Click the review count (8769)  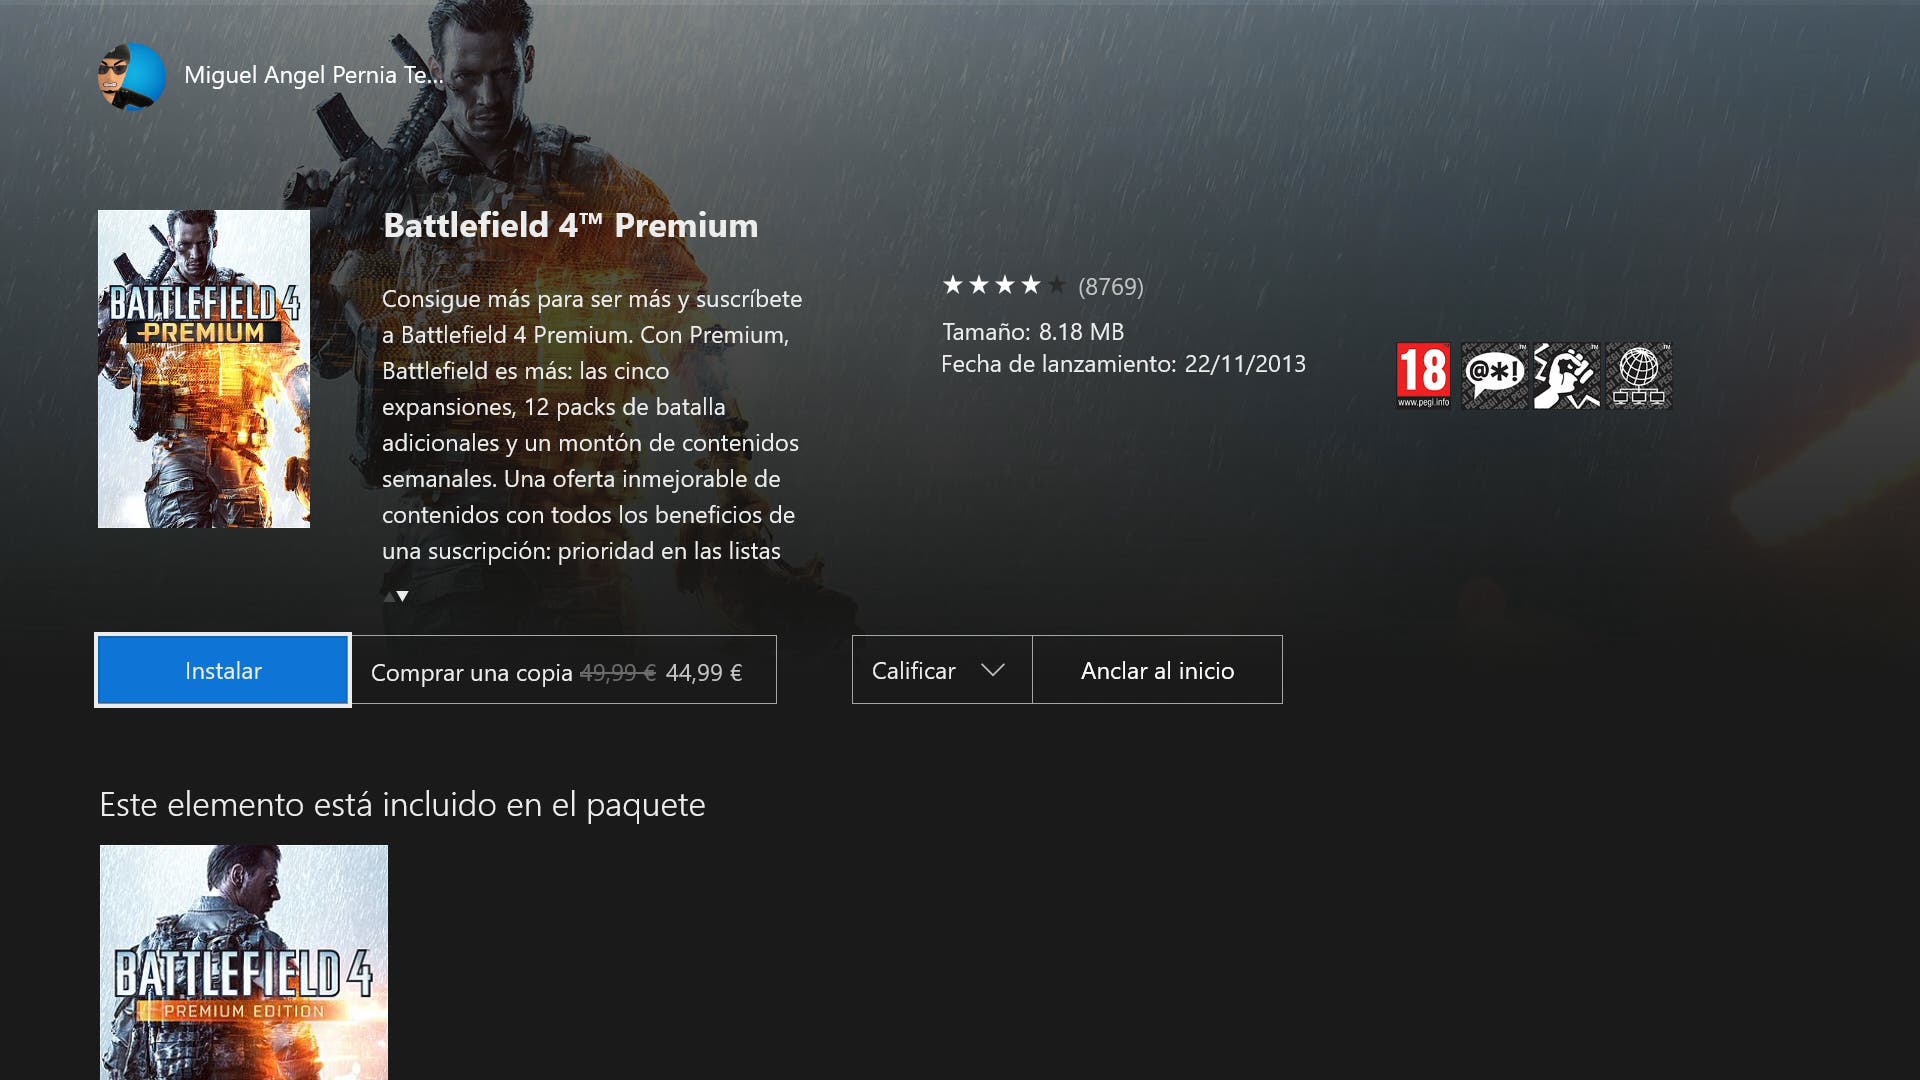(x=1111, y=287)
